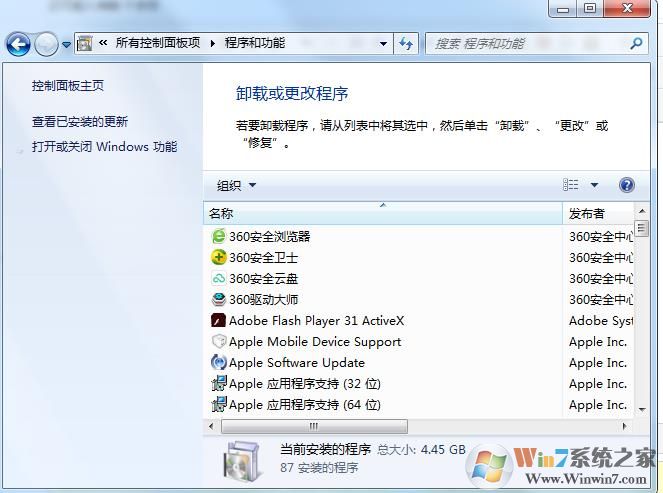The image size is (663, 493).
Task: Click the 360安全云盘 cloud icon
Action: pyautogui.click(x=219, y=278)
